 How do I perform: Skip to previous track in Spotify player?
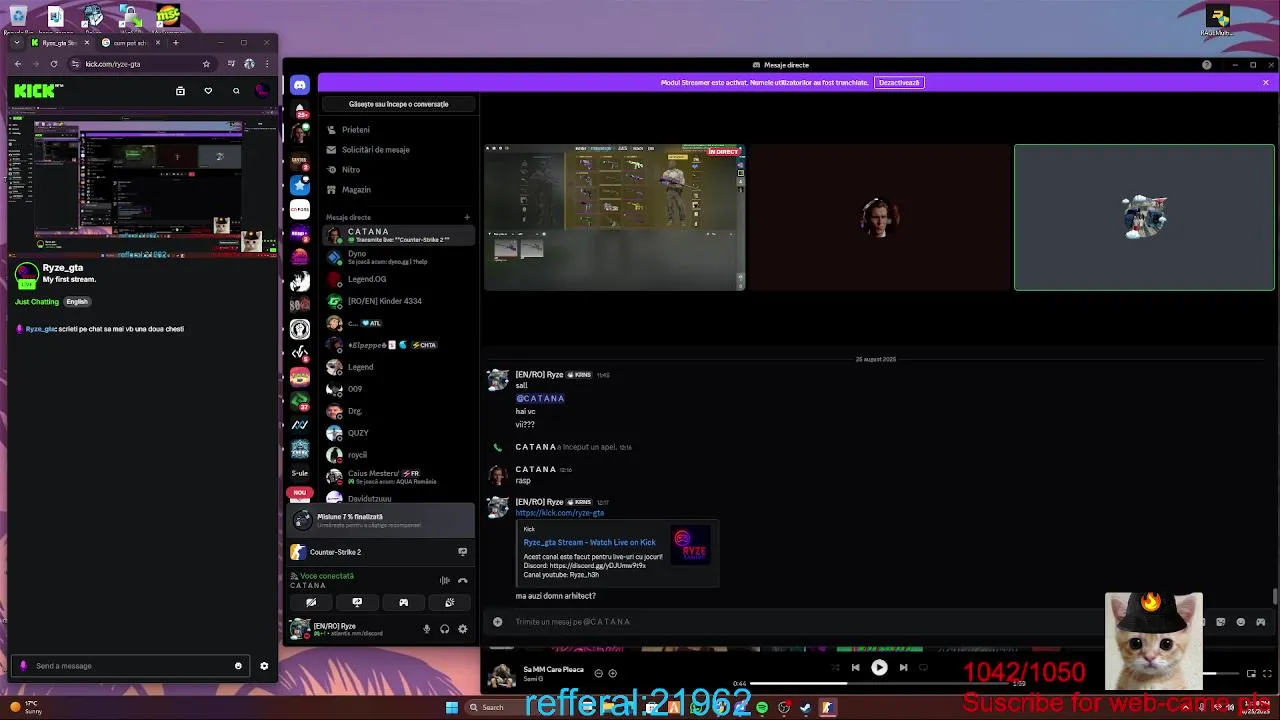(855, 668)
